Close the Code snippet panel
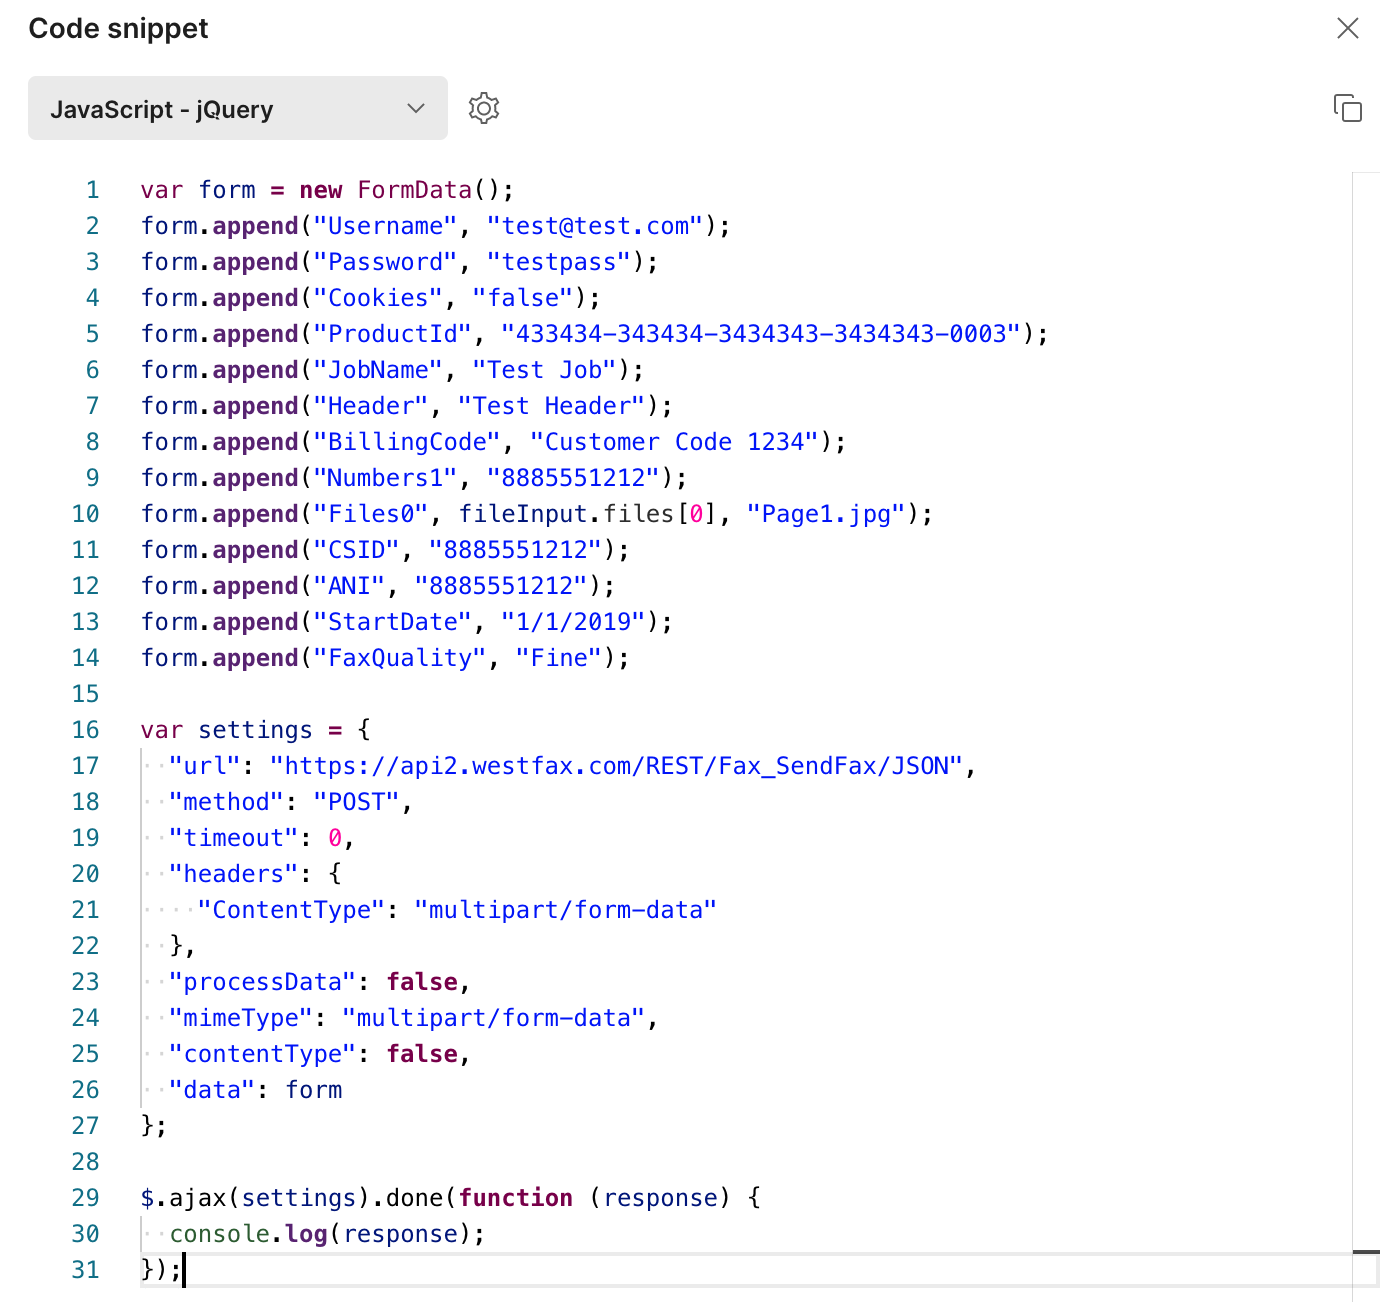1388x1302 pixels. click(1347, 28)
